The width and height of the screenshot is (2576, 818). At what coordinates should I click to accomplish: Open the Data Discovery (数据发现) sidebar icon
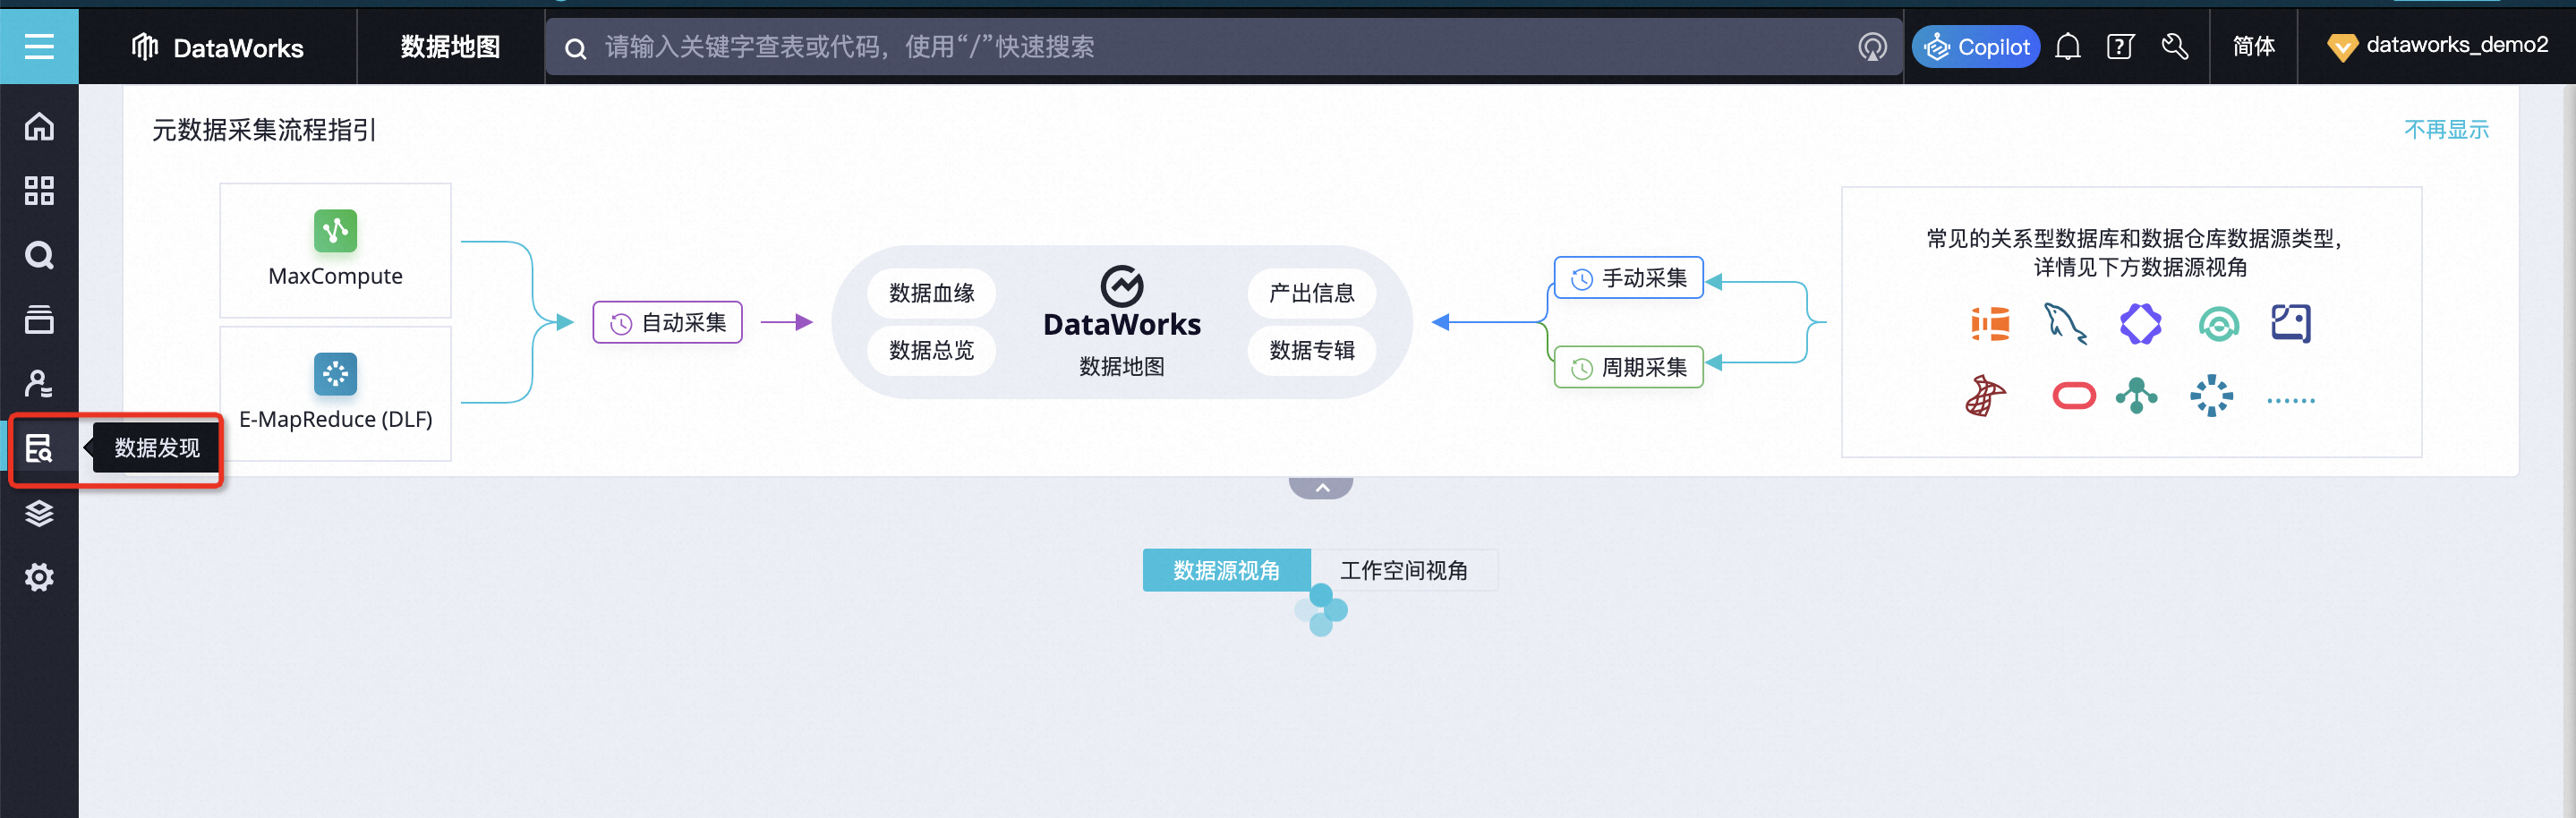39,448
